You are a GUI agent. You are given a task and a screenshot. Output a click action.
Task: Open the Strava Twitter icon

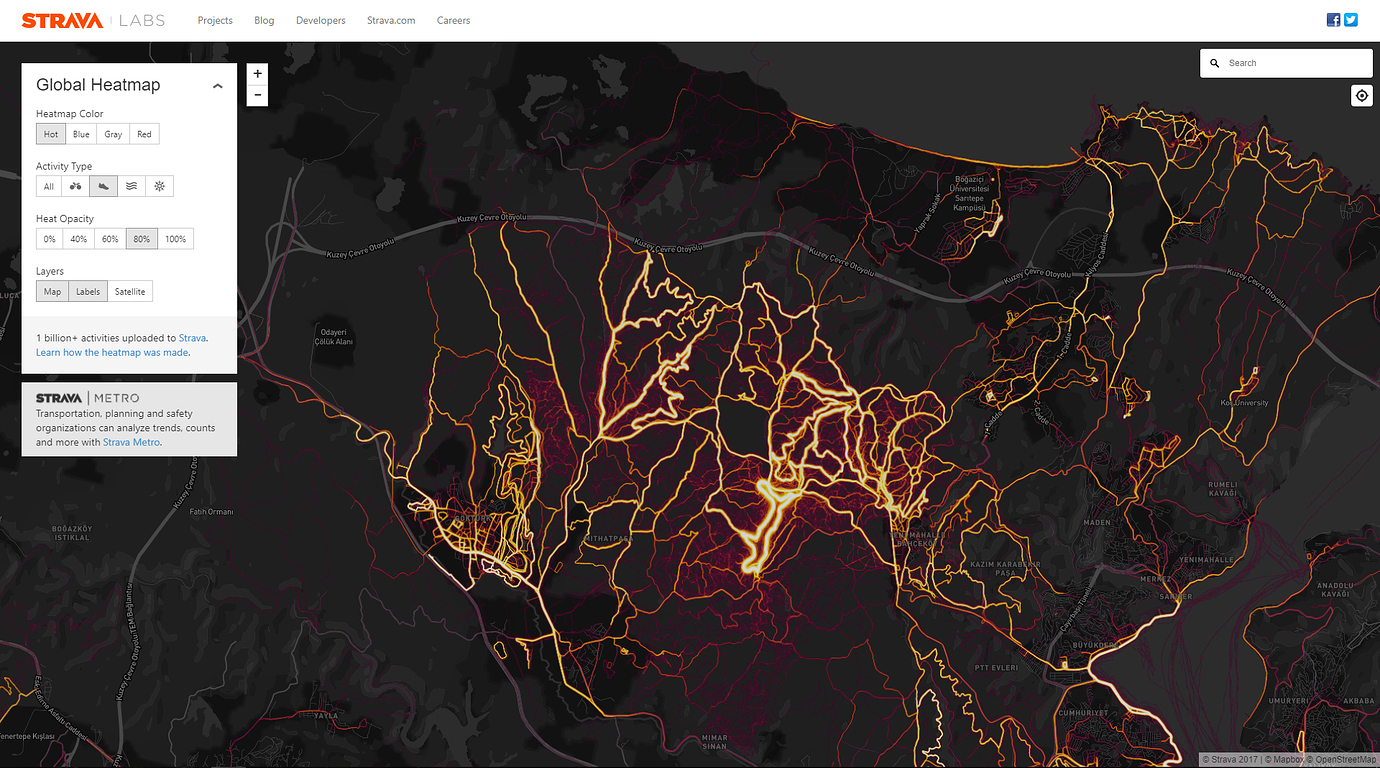[x=1351, y=20]
